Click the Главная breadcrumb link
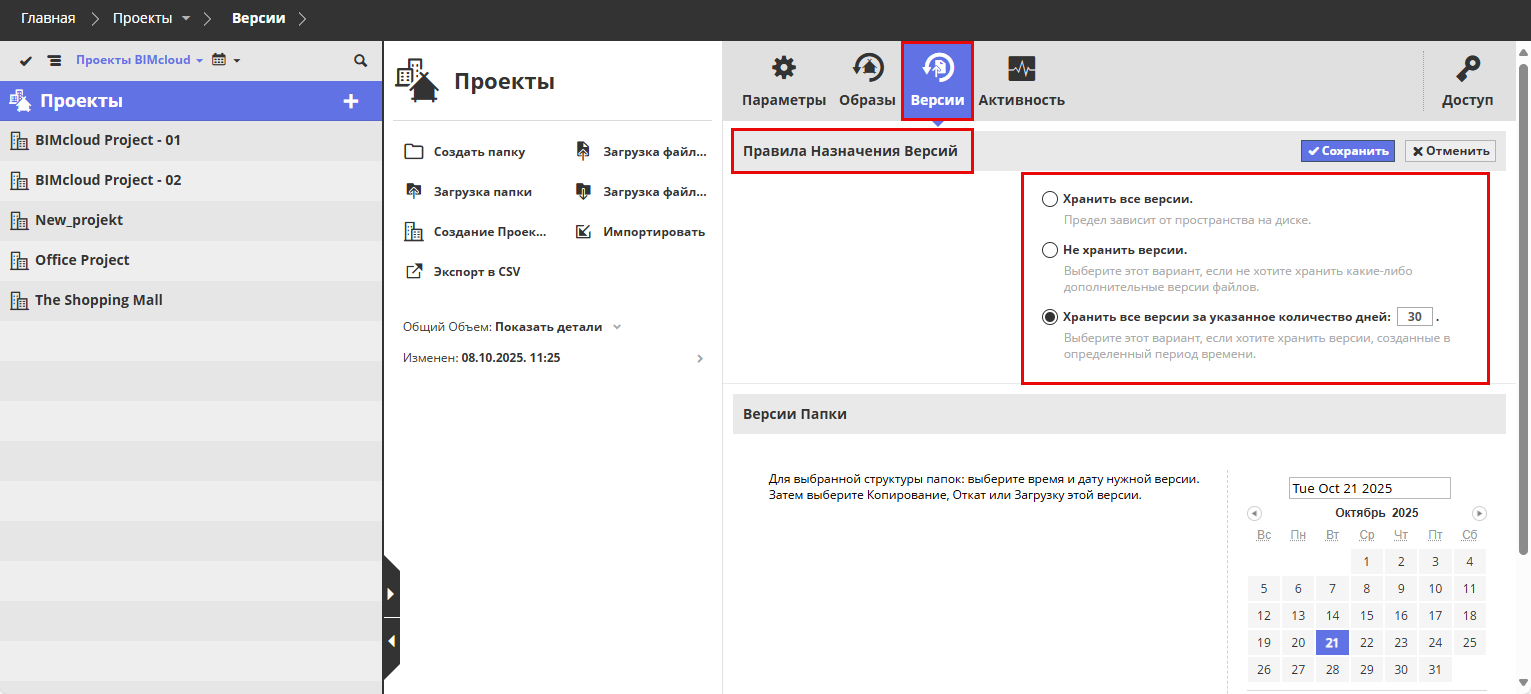 (x=48, y=18)
